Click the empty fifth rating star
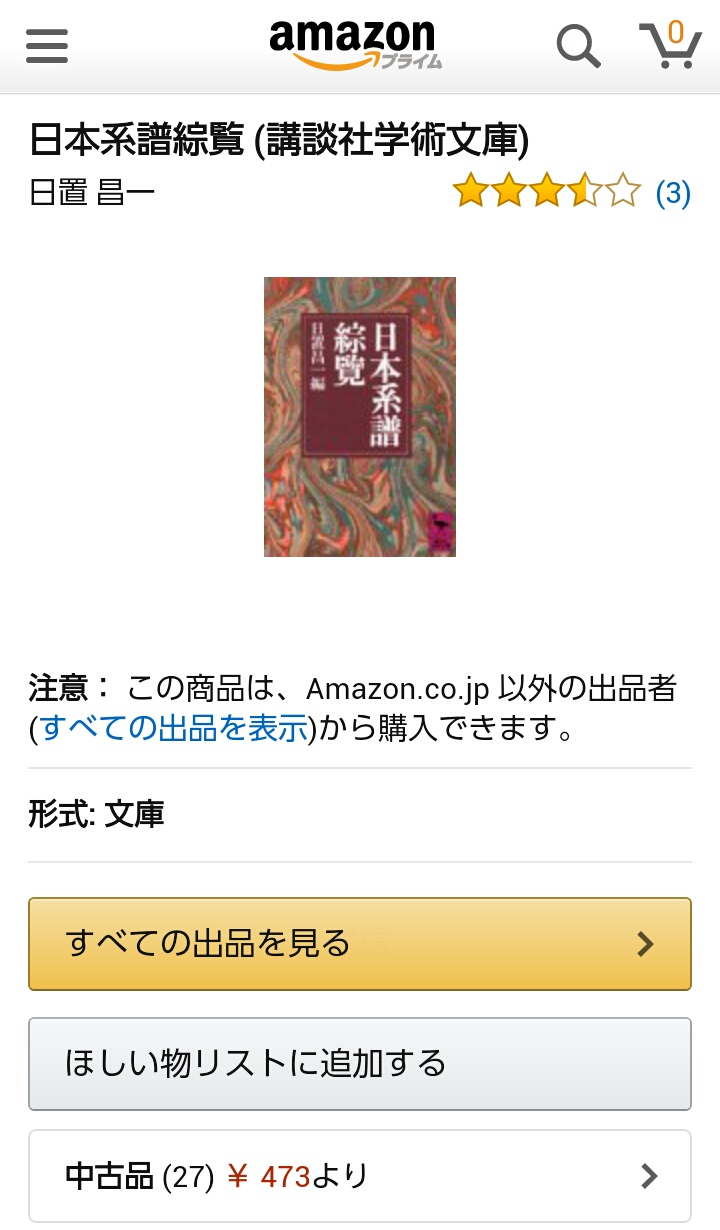Screen dimensions: 720x1230 coord(622,191)
